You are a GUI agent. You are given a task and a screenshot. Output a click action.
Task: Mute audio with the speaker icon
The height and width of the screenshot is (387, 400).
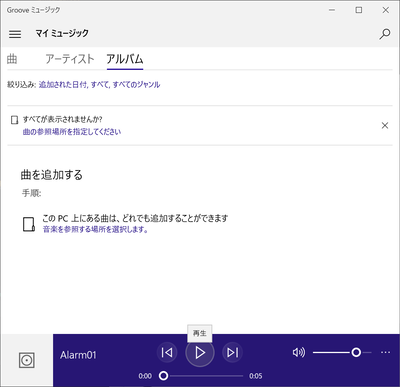299,352
